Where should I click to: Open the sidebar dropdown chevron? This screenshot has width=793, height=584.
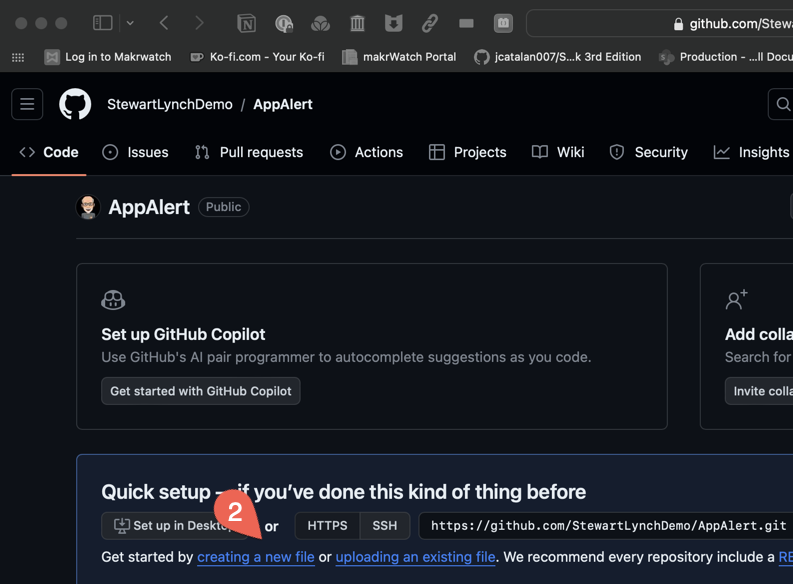click(x=130, y=23)
